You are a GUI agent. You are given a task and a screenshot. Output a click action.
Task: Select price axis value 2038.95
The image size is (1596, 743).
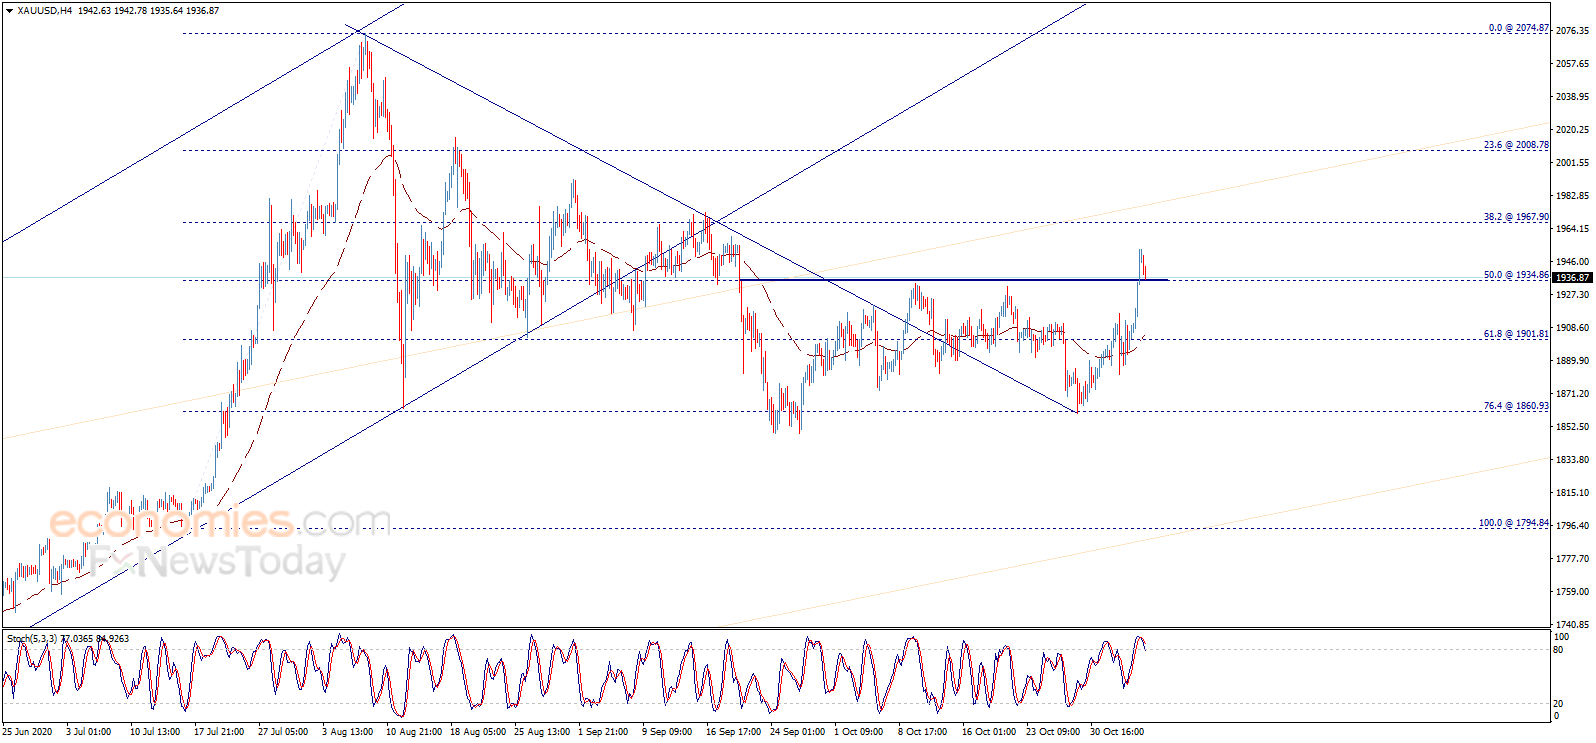(1572, 97)
